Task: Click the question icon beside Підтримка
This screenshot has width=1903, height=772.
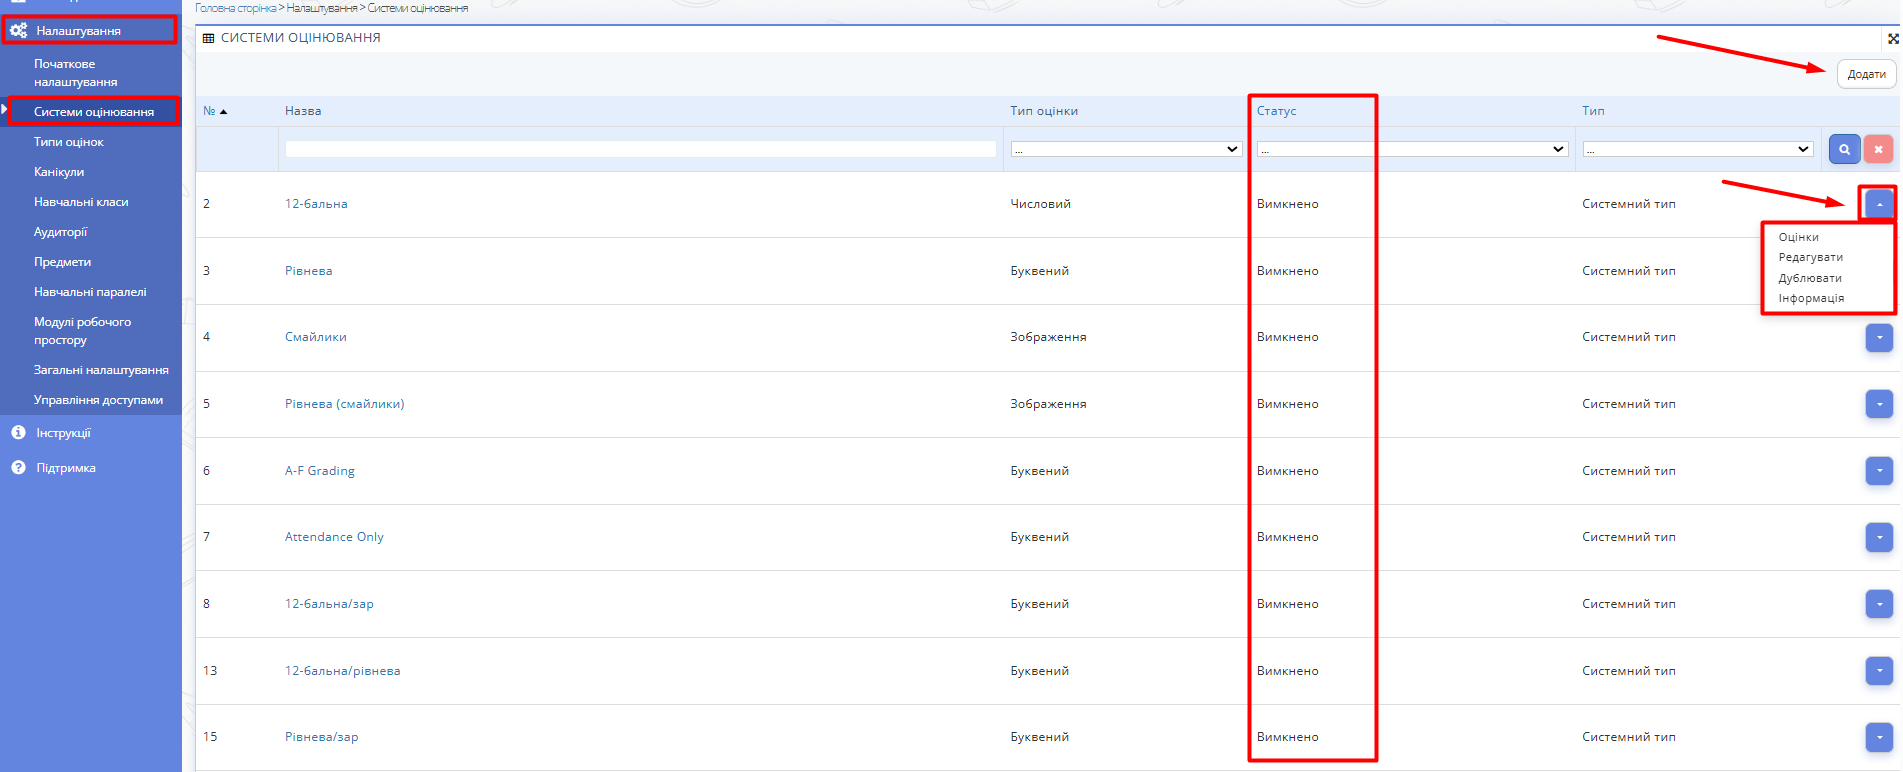Action: (18, 468)
